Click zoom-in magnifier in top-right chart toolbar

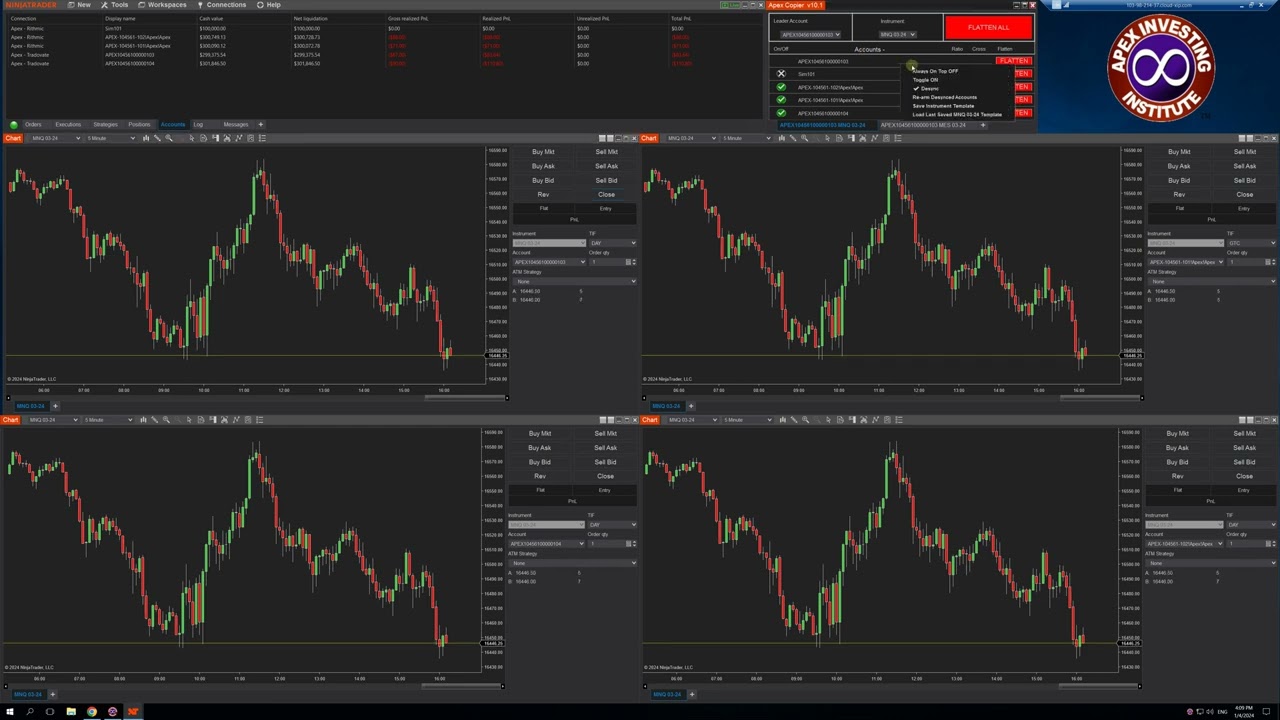(805, 138)
